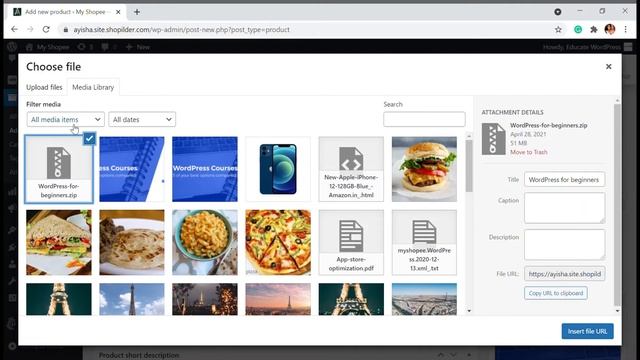Deselect WordPress-for-beginners.zip via its checkmark

point(89,139)
